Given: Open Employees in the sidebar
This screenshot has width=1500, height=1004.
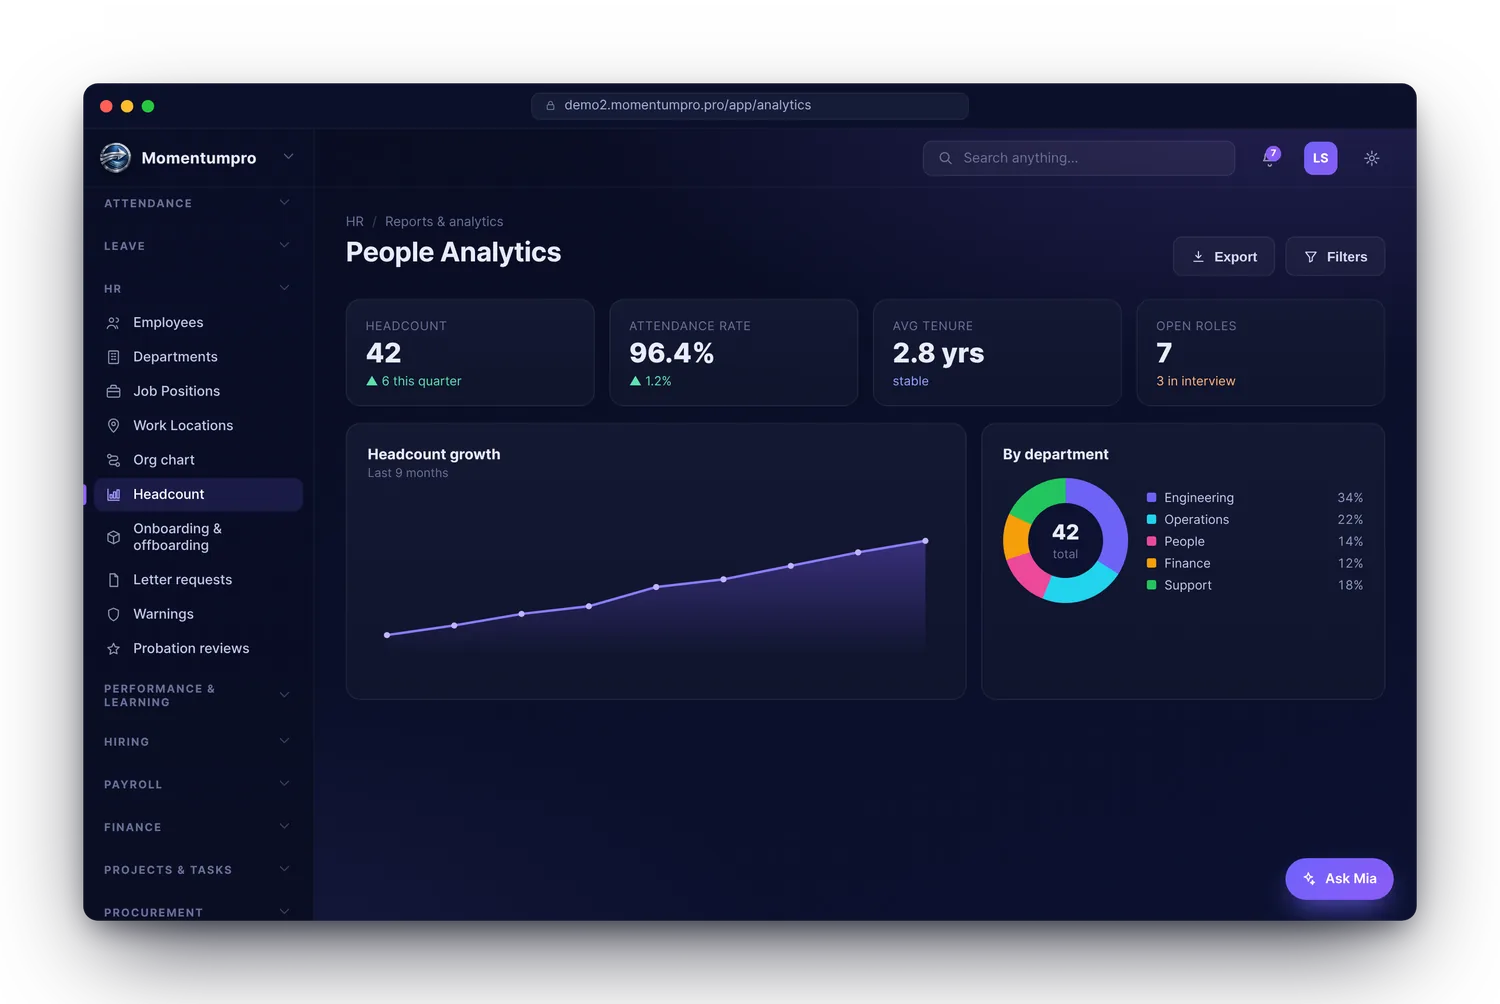Looking at the screenshot, I should pos(198,323).
